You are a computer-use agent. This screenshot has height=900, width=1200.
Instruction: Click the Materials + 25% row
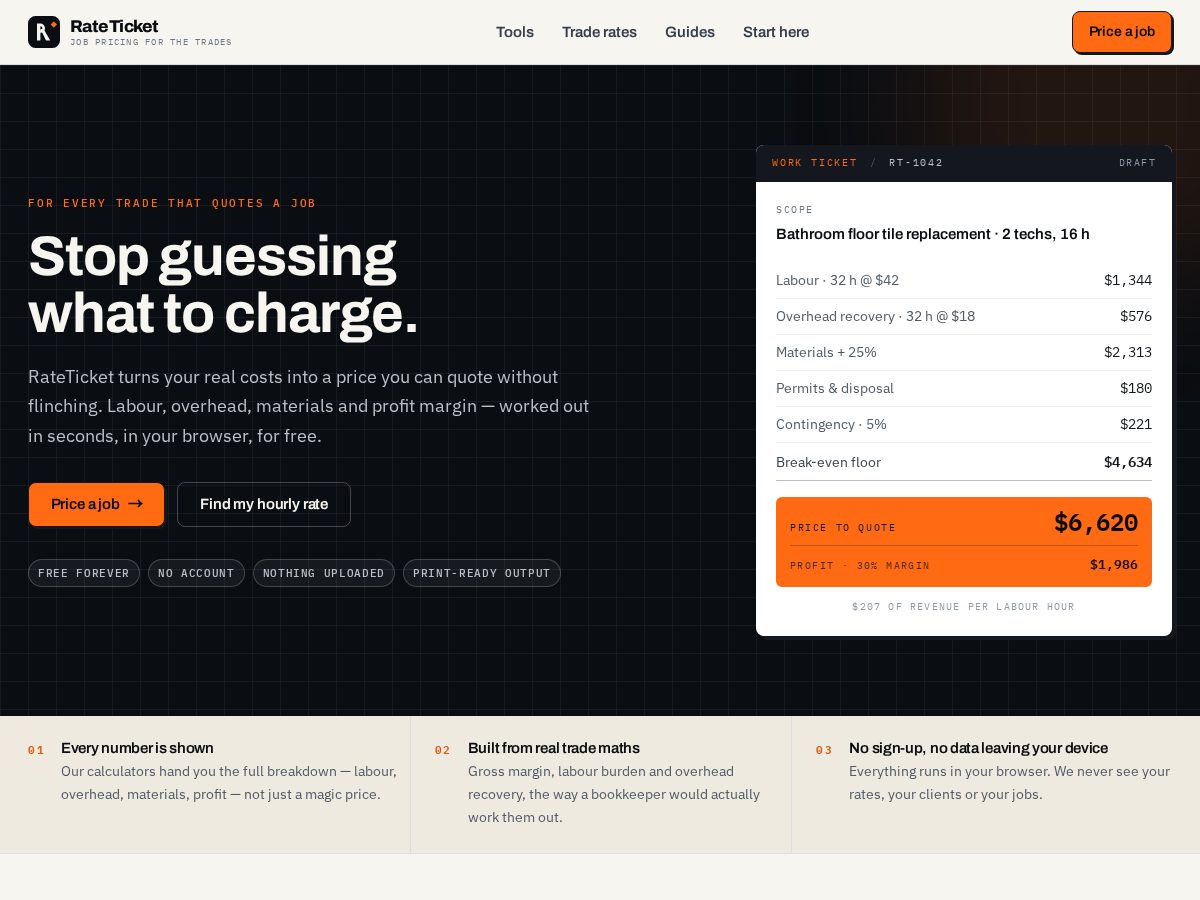coord(964,352)
